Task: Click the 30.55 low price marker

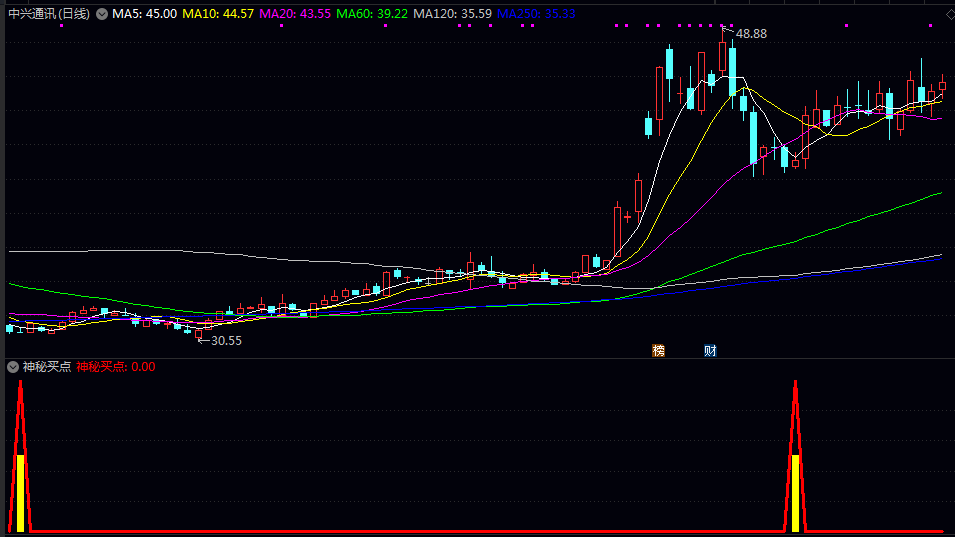Action: 226,341
